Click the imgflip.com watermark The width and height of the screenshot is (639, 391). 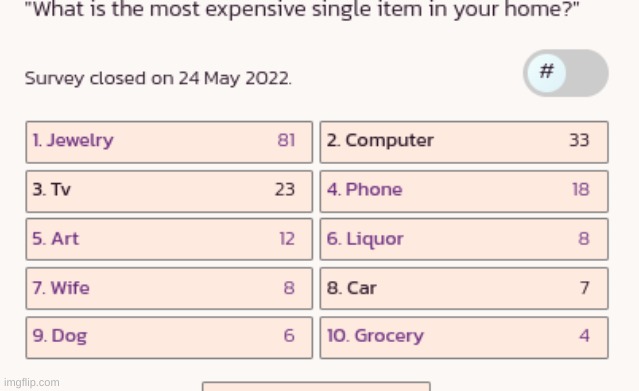point(32,382)
